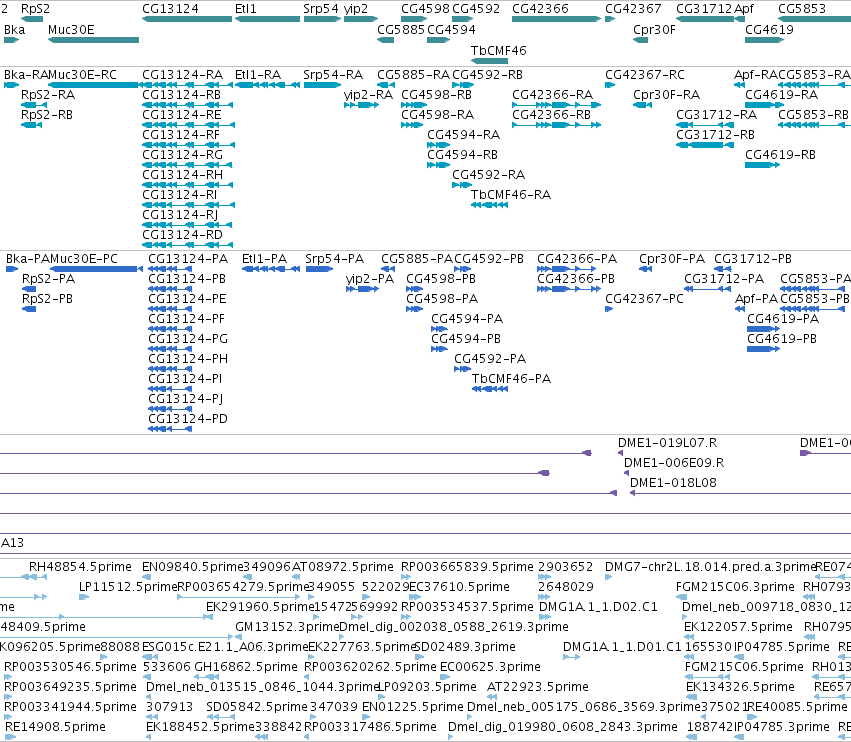Select the TbCMF46-PA protein label
This screenshot has height=742, width=851.
(x=511, y=379)
